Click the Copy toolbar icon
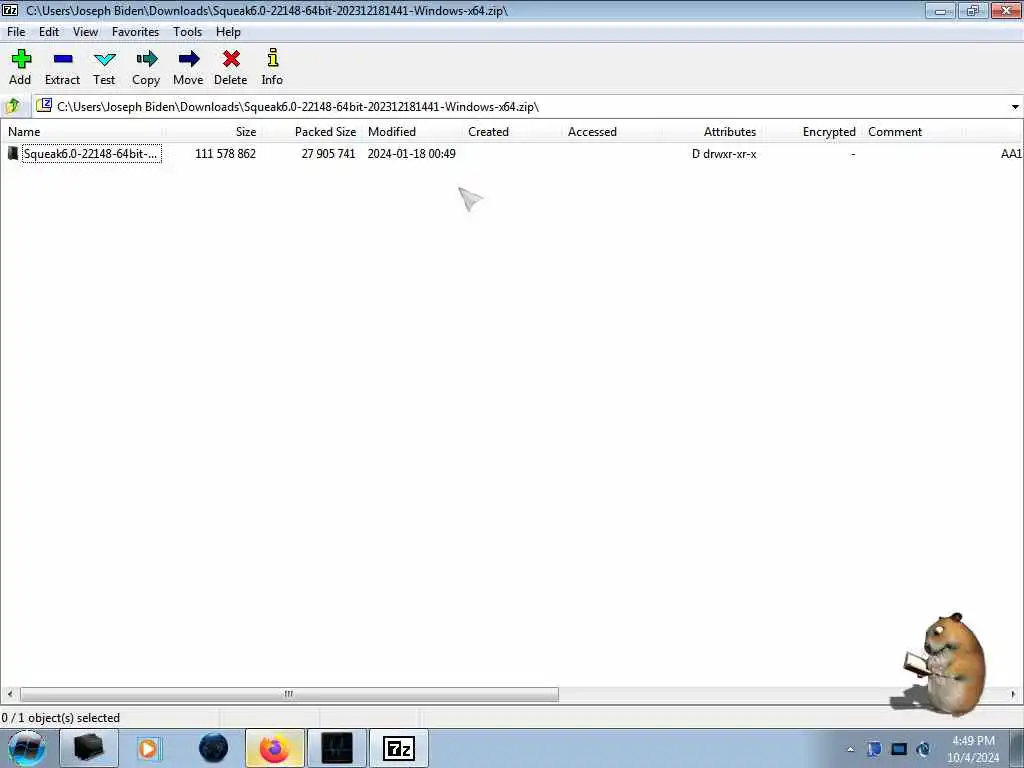 pos(146,59)
